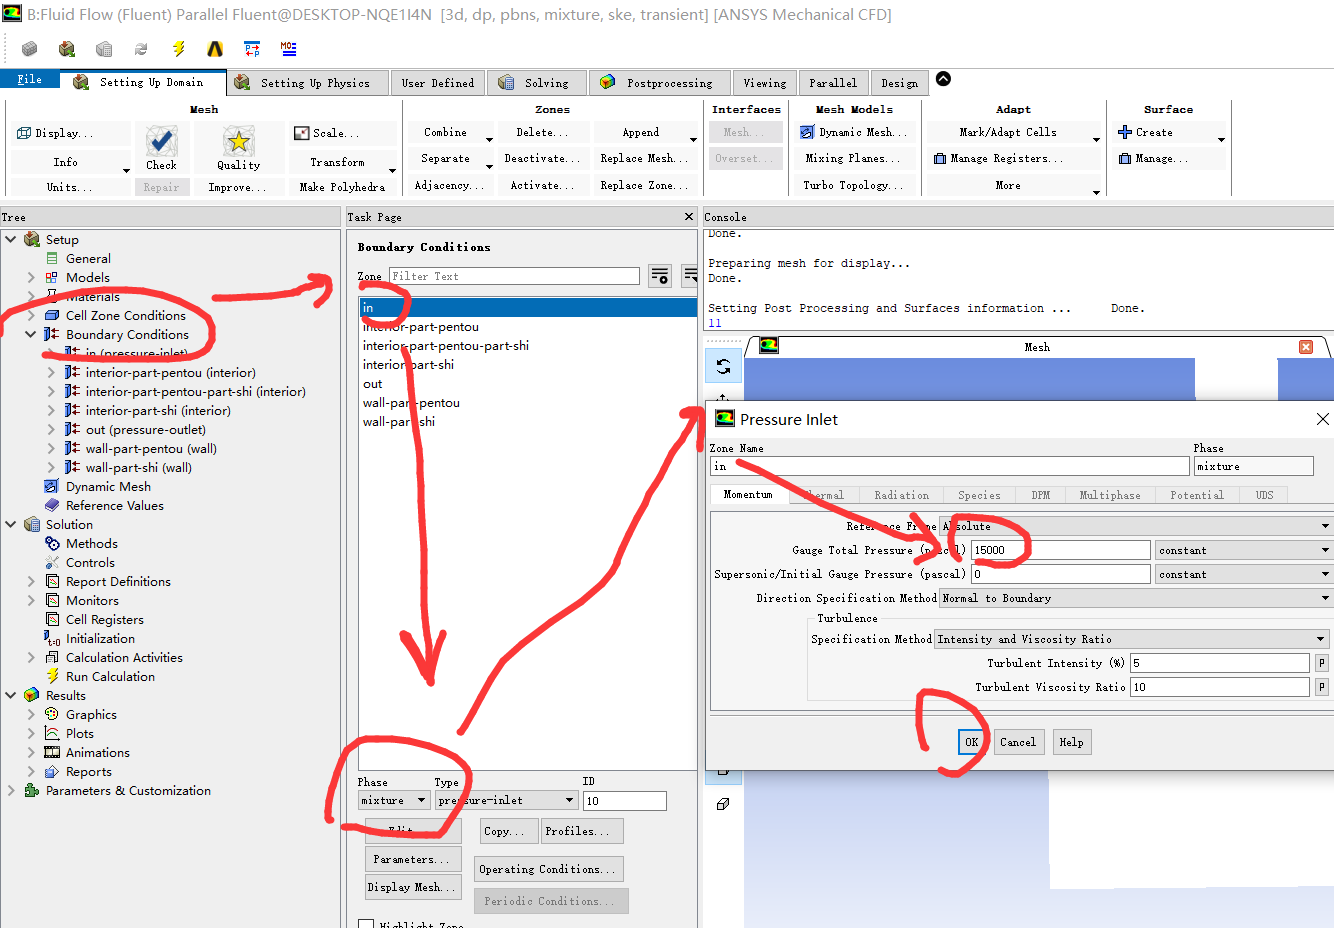The width and height of the screenshot is (1334, 928).
Task: Click the first cube icon in top toolbar
Action: (29, 48)
